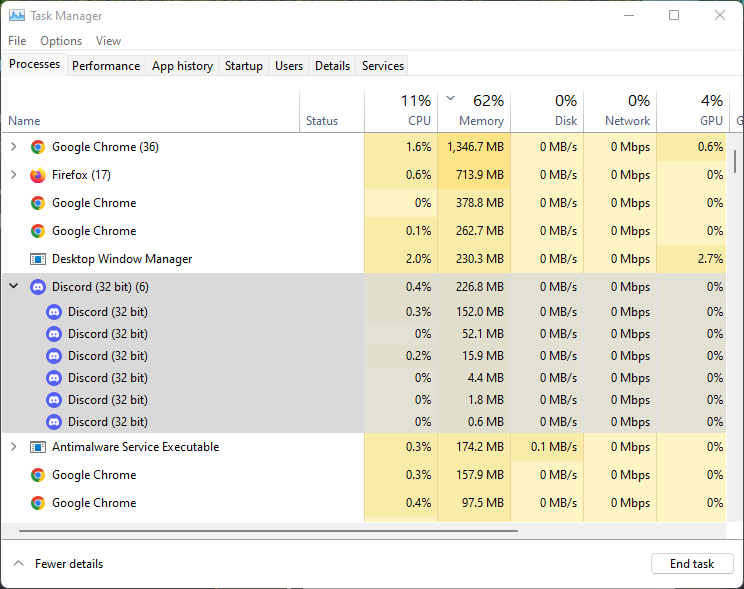Select the Processes tab

click(35, 64)
